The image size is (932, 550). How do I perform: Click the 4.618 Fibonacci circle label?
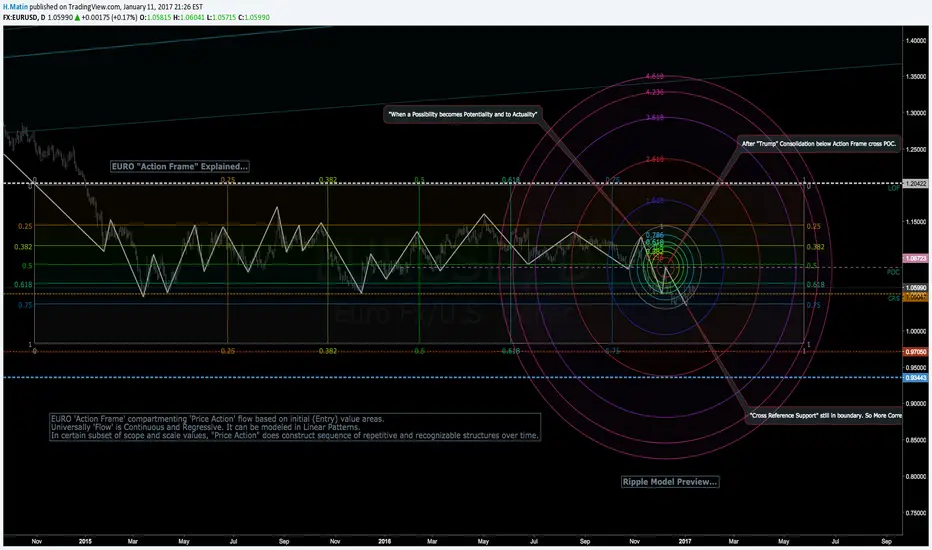click(654, 76)
